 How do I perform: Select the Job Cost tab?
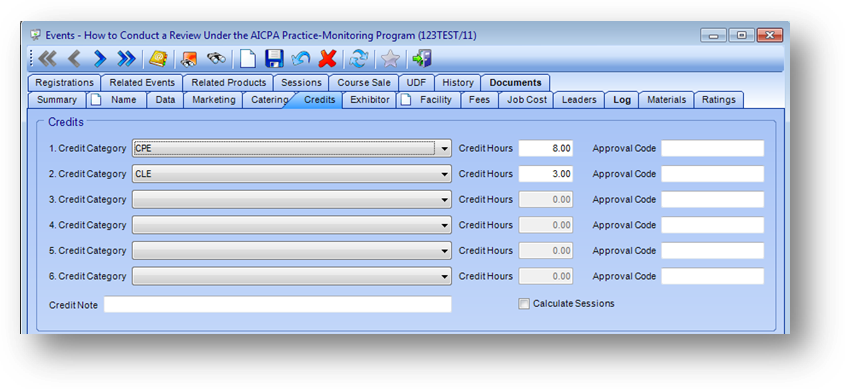click(x=527, y=100)
